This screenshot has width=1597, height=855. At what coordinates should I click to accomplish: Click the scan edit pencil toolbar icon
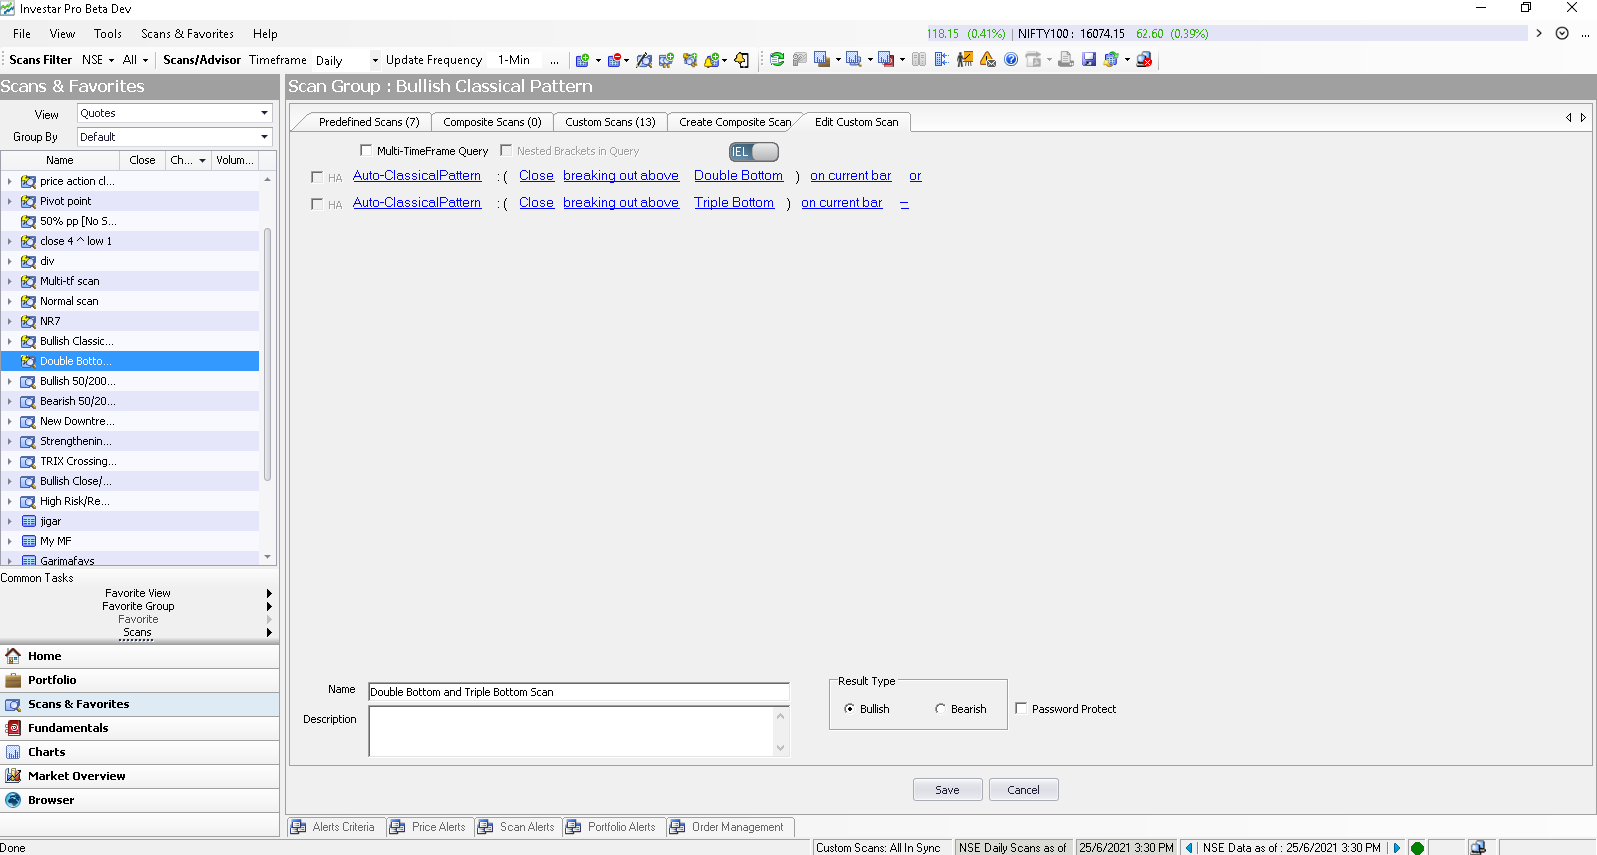(644, 60)
